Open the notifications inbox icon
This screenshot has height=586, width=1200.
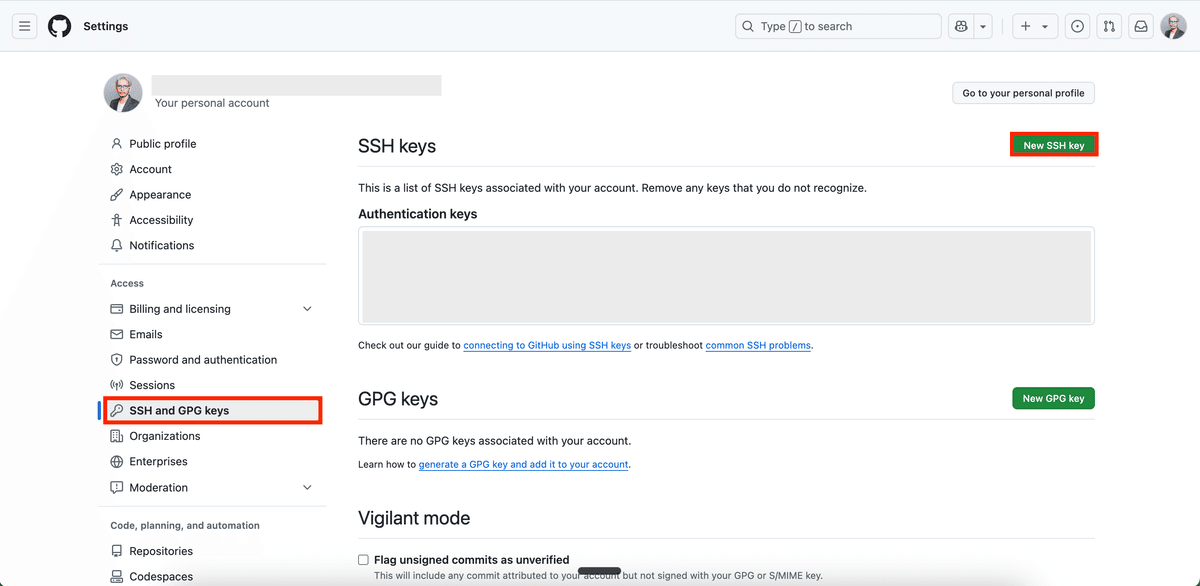tap(1141, 26)
